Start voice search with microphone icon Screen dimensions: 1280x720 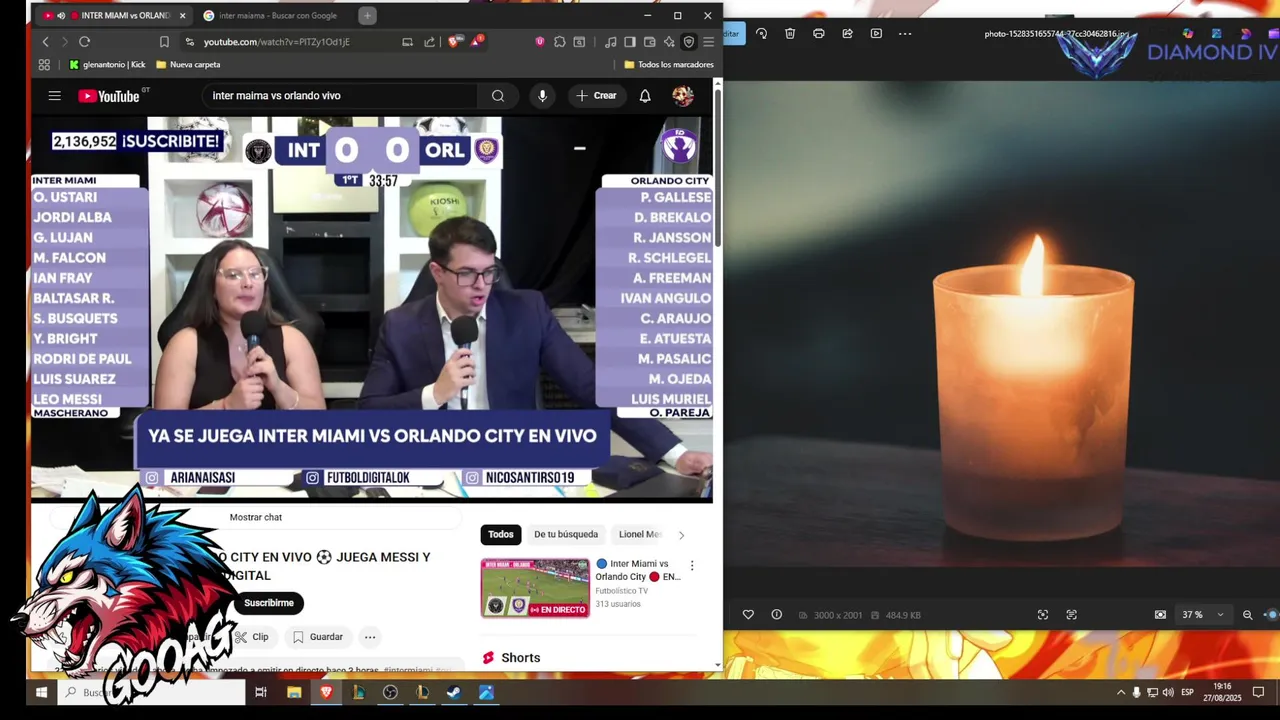point(542,96)
